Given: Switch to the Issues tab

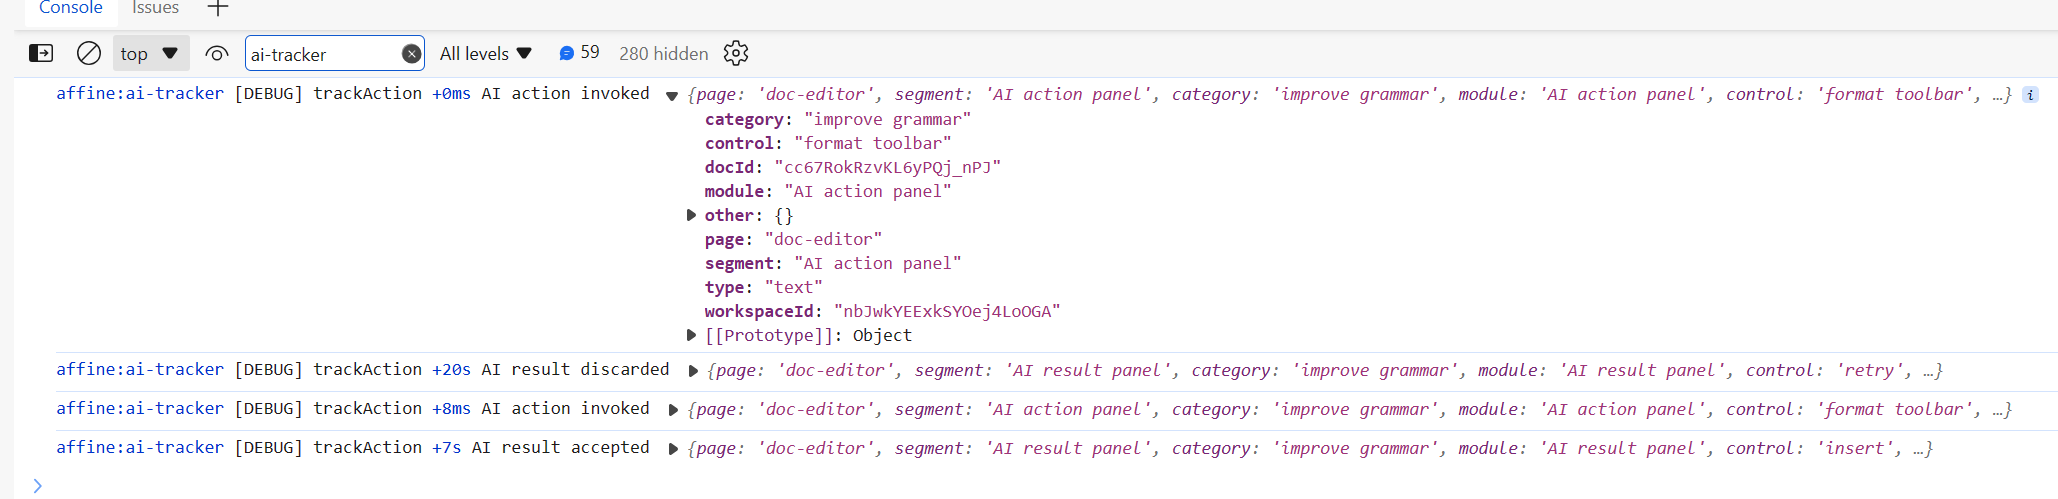Looking at the screenshot, I should coord(155,9).
